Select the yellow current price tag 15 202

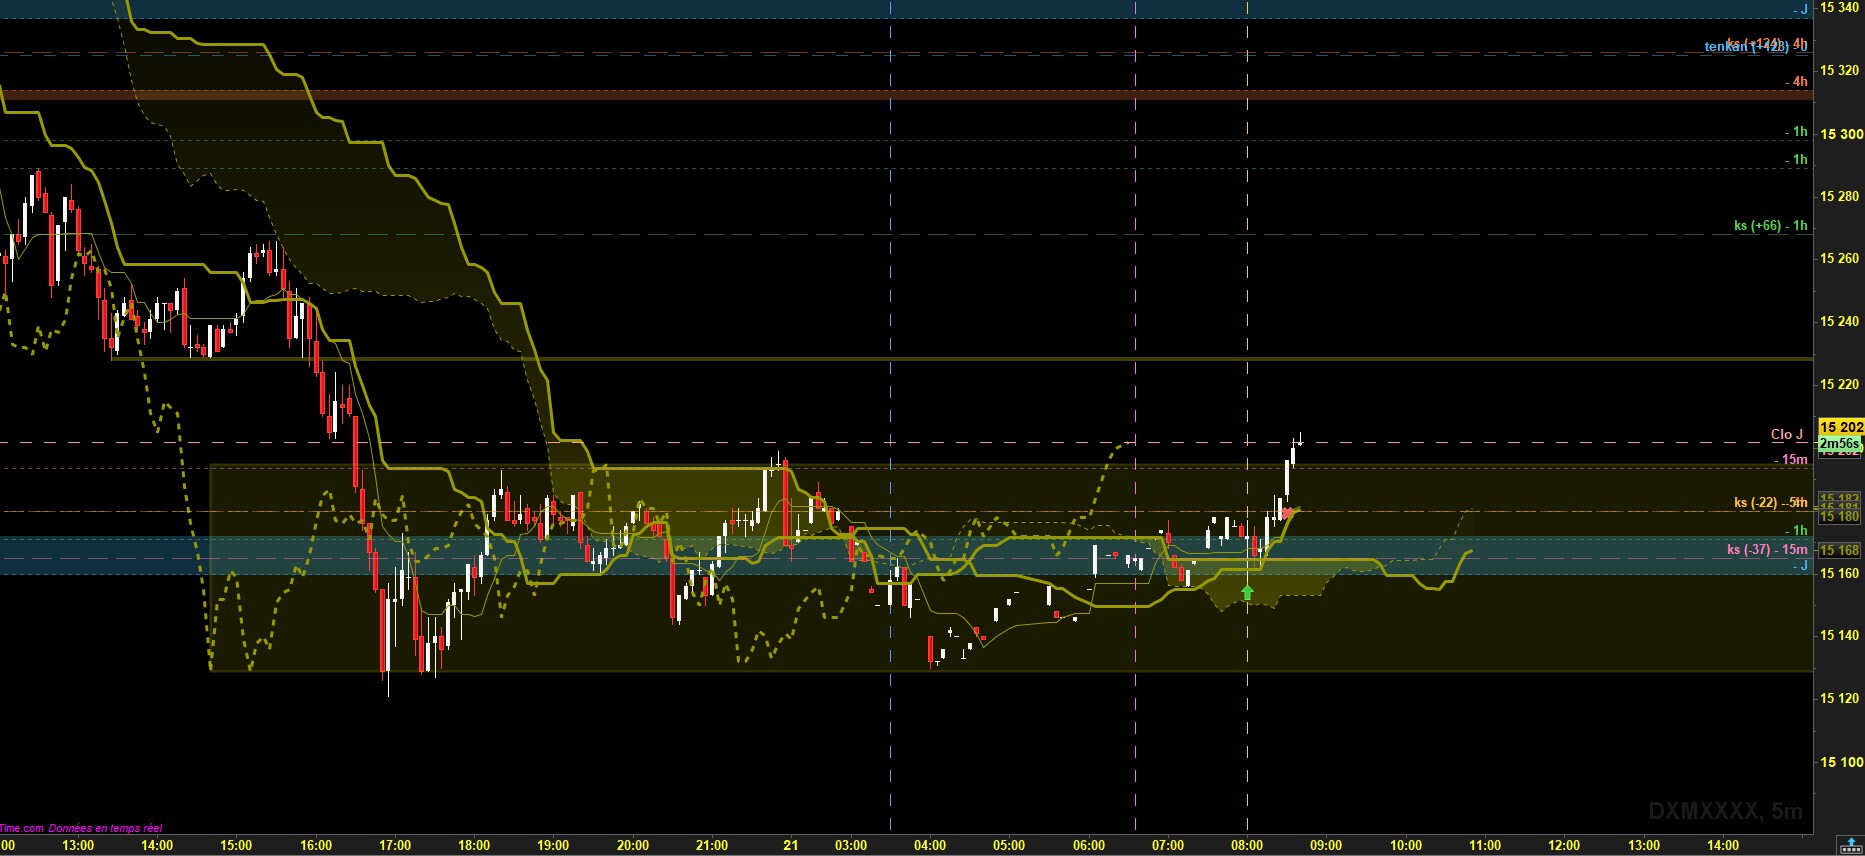pyautogui.click(x=1841, y=428)
